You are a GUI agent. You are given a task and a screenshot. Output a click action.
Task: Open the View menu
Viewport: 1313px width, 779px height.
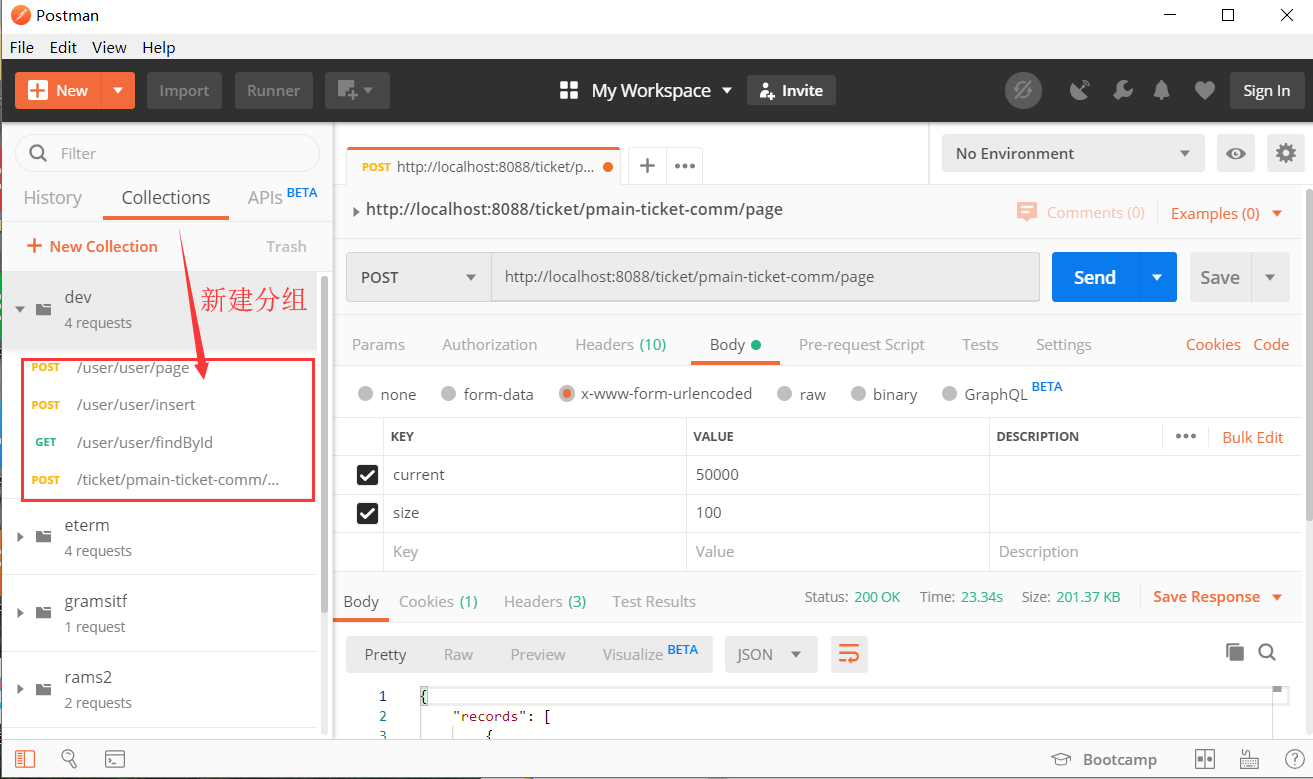[109, 47]
